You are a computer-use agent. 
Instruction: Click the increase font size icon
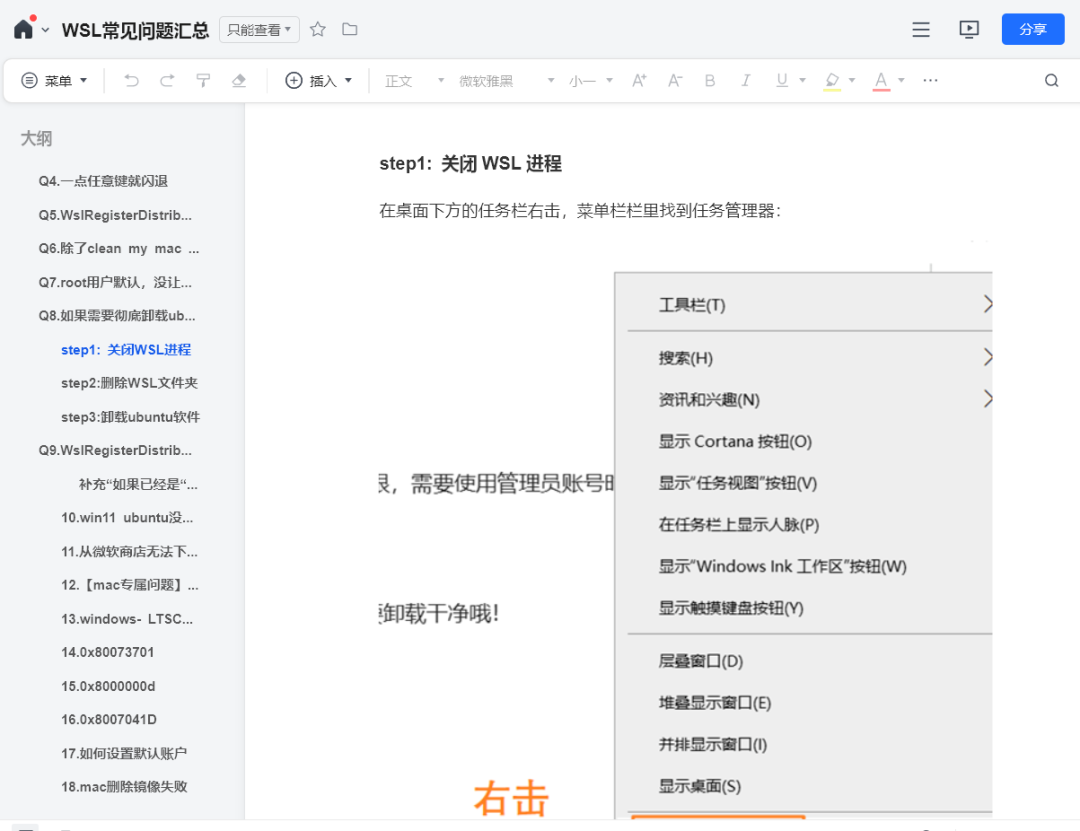tap(639, 81)
